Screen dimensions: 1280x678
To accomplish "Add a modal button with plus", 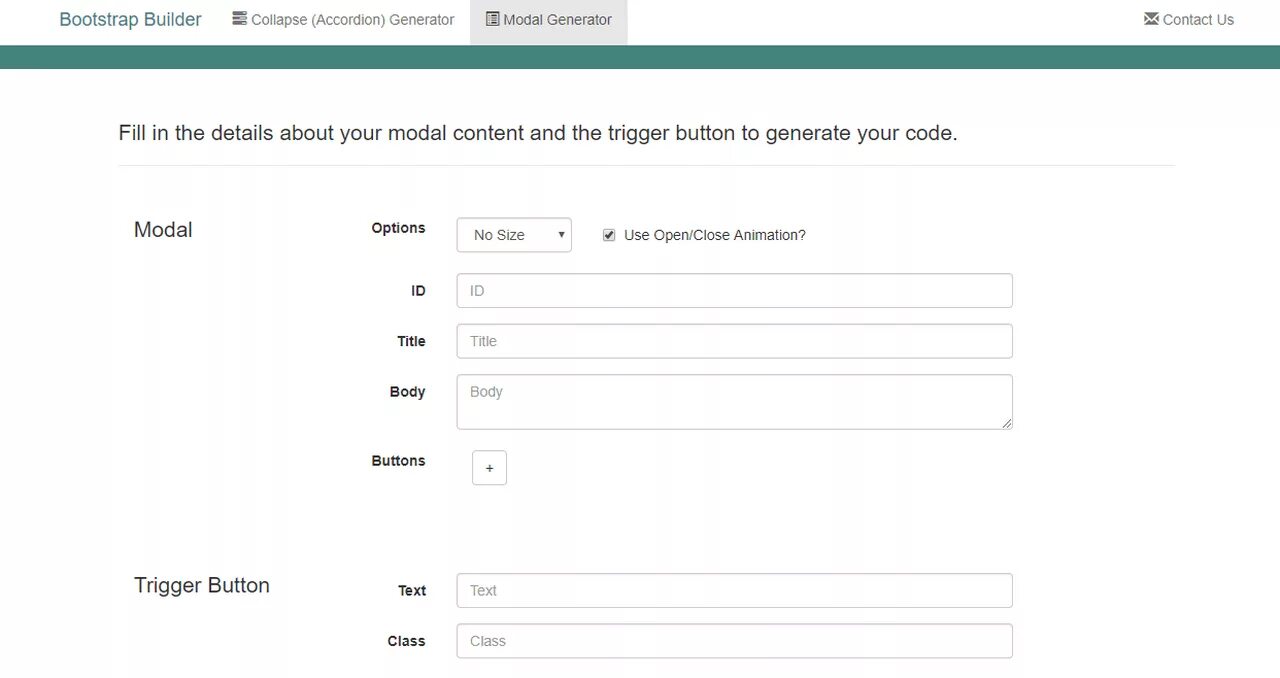I will [x=489, y=468].
